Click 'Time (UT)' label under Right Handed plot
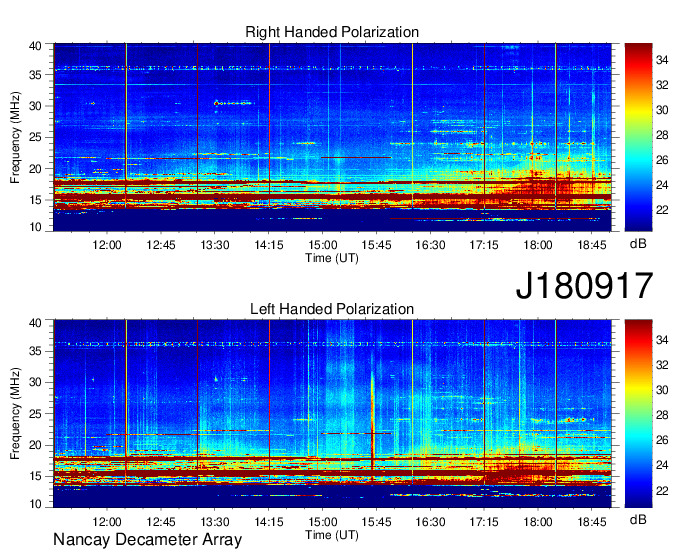The width and height of the screenshot is (680, 552). 332,258
